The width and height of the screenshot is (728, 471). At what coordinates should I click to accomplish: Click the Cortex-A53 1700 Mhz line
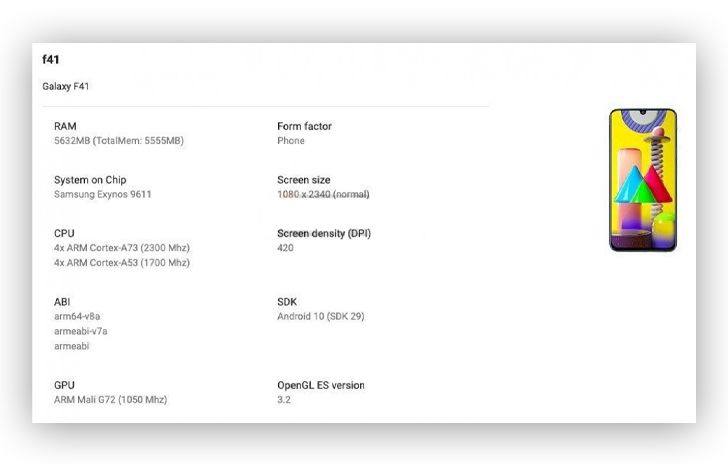pyautogui.click(x=122, y=263)
